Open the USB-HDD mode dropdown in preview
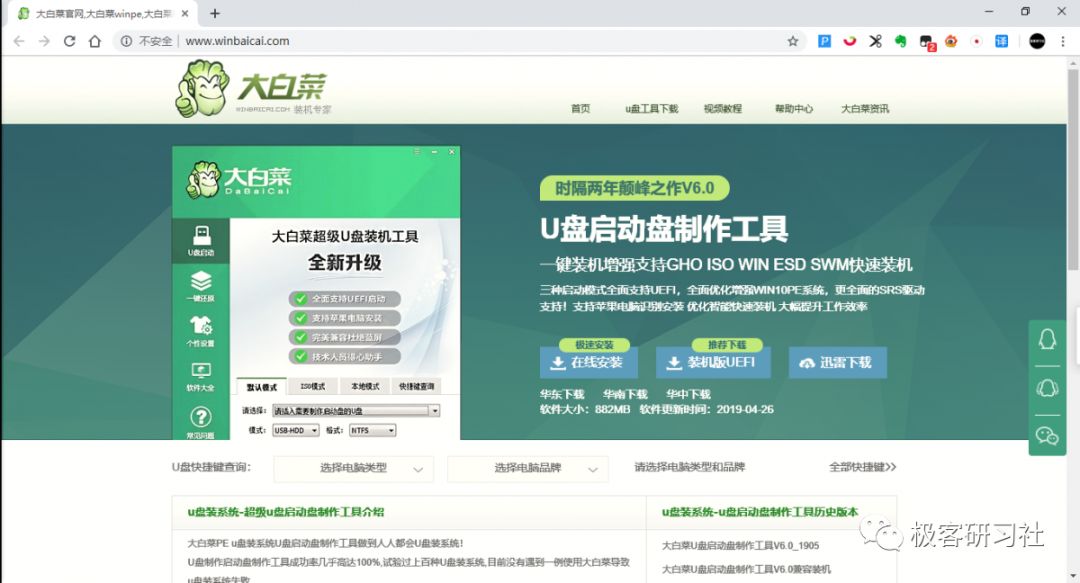 tap(295, 430)
